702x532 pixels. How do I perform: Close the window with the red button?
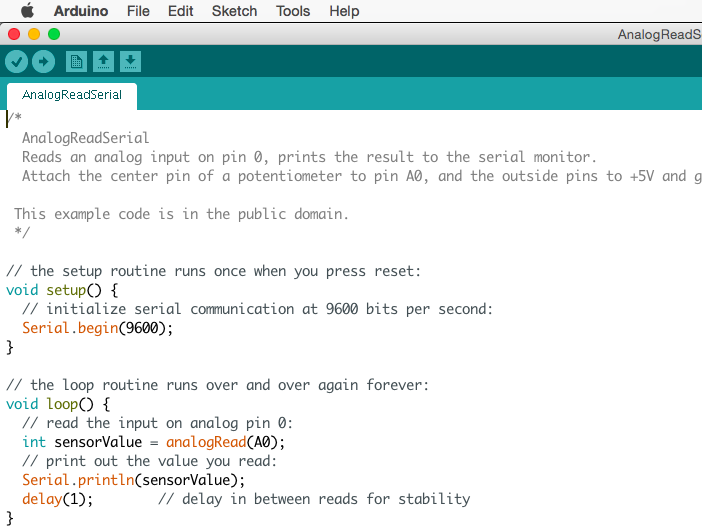pyautogui.click(x=14, y=34)
